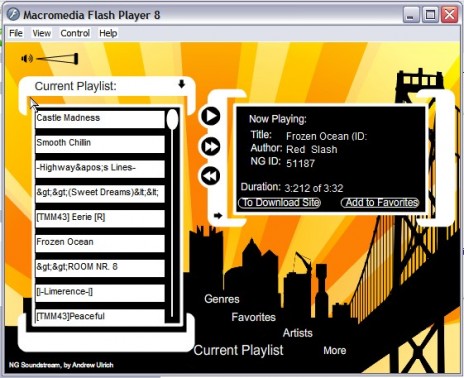Select Castle Madness in the playlist
Image resolution: width=464 pixels, height=378 pixels.
coord(100,119)
